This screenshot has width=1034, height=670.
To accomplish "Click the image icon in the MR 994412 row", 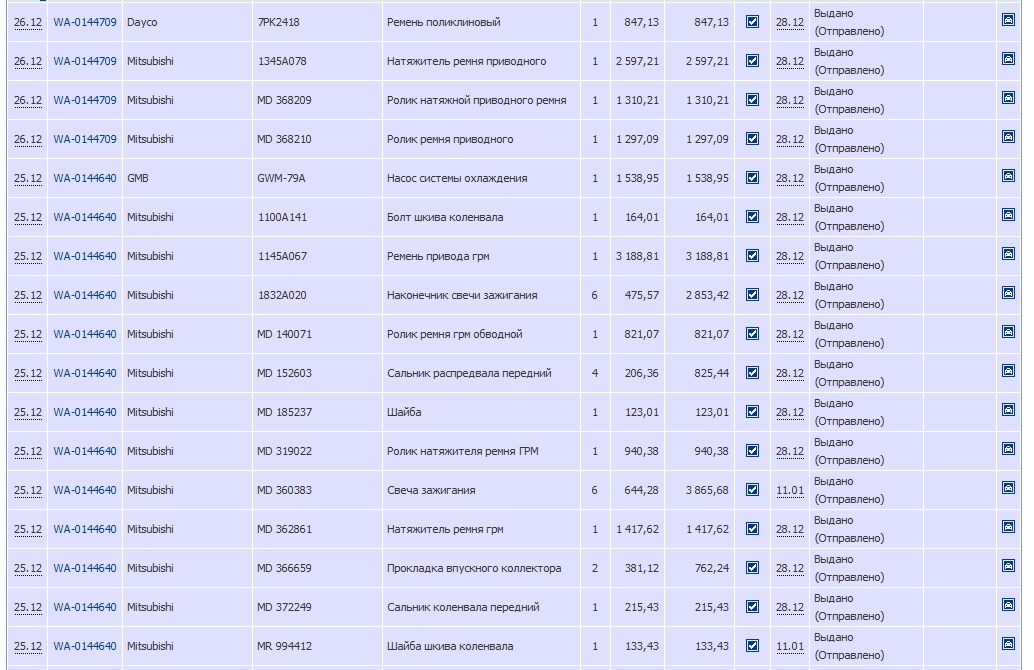I will click(1008, 643).
